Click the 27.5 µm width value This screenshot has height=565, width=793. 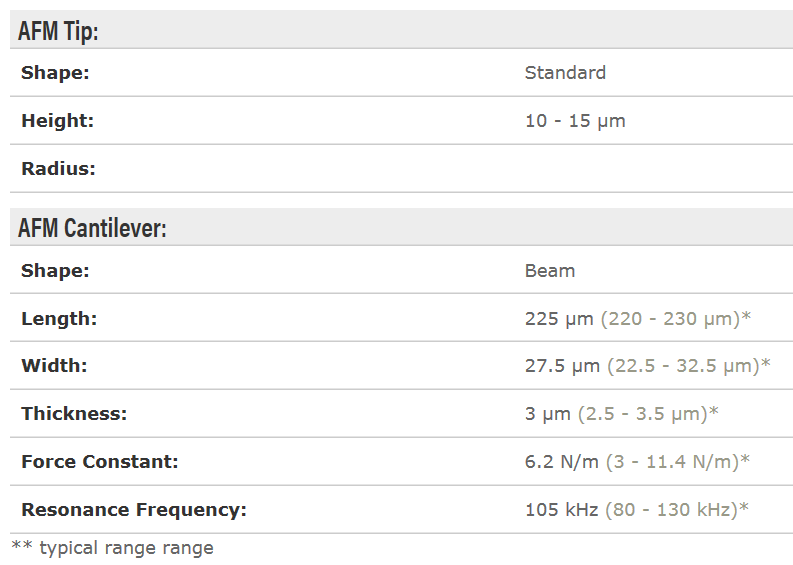pos(562,366)
